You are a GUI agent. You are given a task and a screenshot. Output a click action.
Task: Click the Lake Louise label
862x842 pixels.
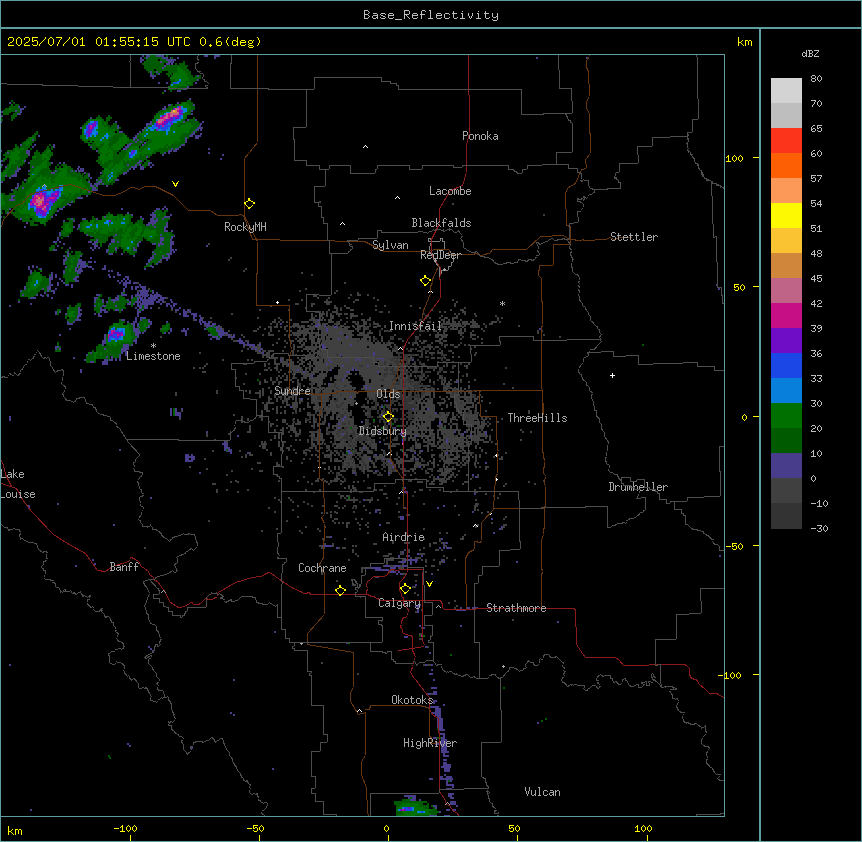[18, 484]
